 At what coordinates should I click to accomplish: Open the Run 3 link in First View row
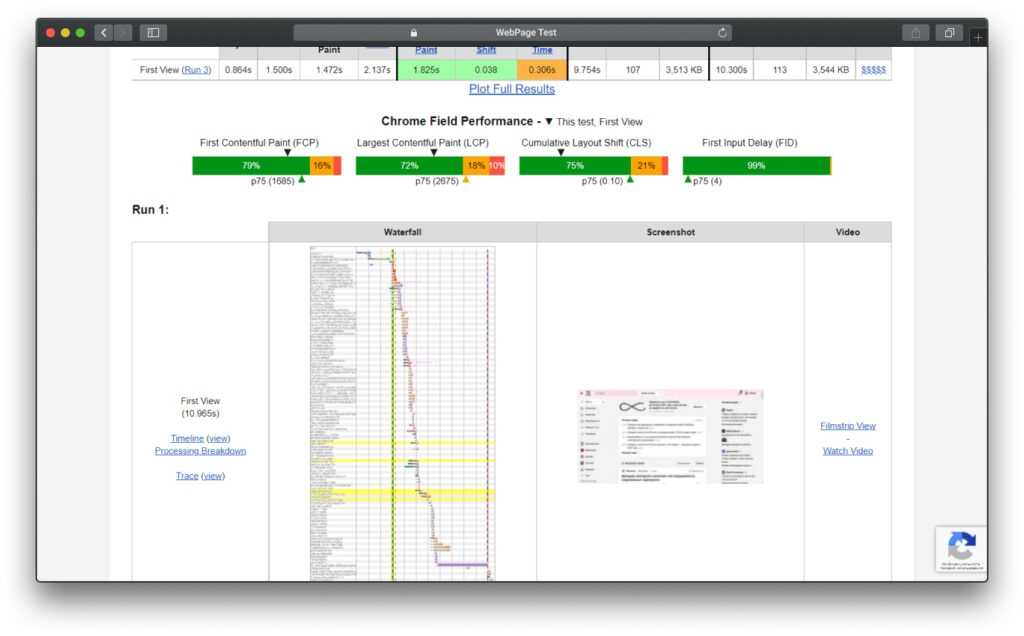point(196,70)
